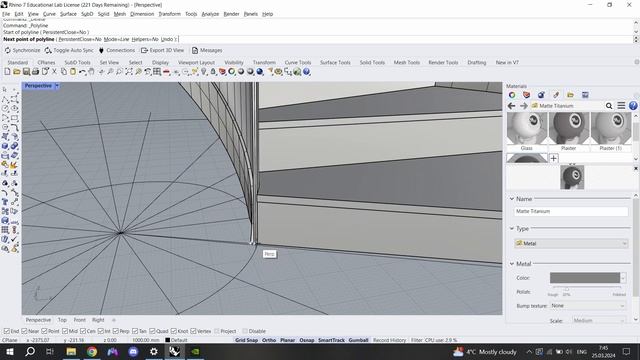This screenshot has width=640, height=360.
Task: Open the Surface menu
Action: point(68,14)
